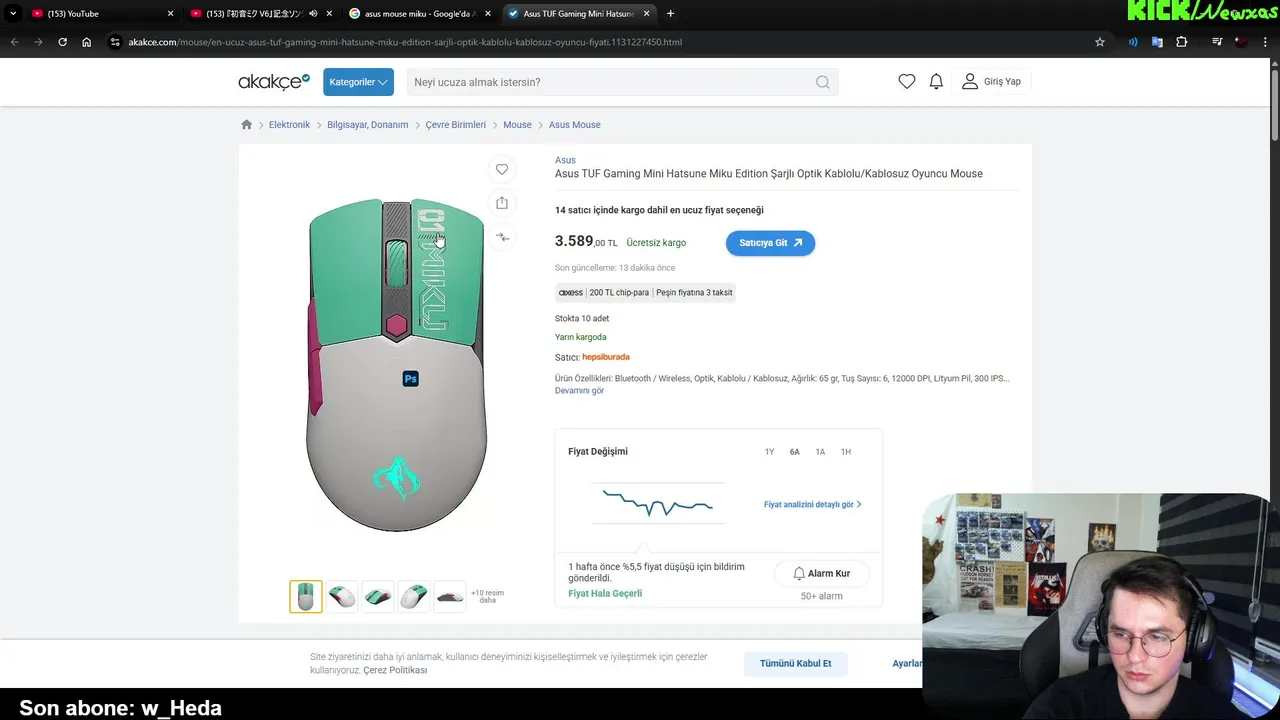
Task: Open the tab search dropdown arrow
Action: point(13,14)
